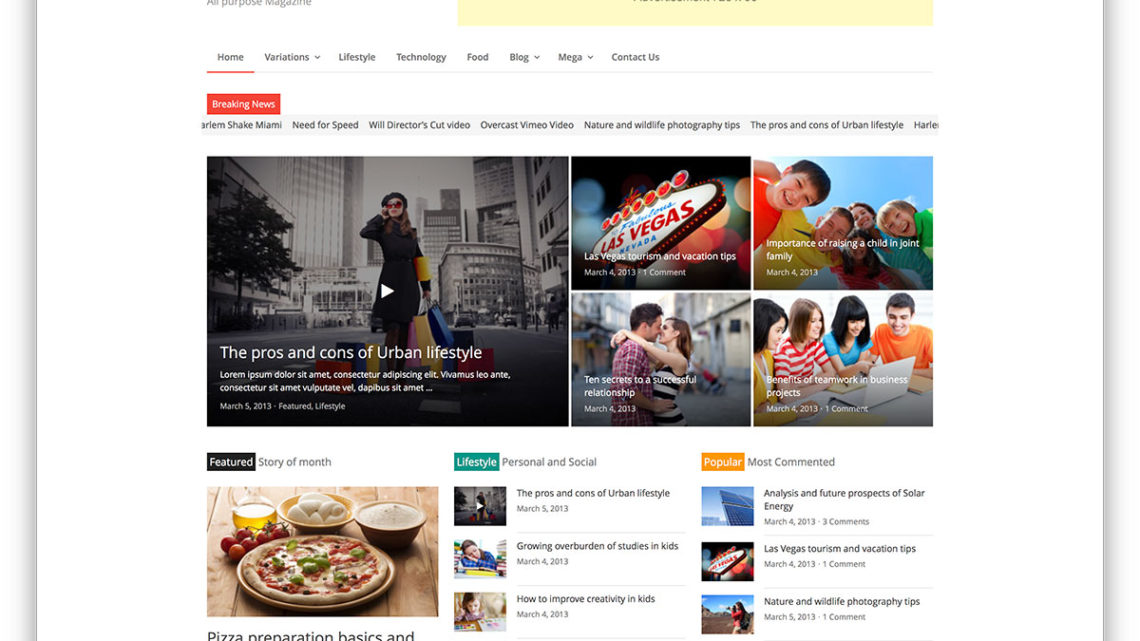Image resolution: width=1140 pixels, height=641 pixels.
Task: Click the Featured category label
Action: pos(231,461)
